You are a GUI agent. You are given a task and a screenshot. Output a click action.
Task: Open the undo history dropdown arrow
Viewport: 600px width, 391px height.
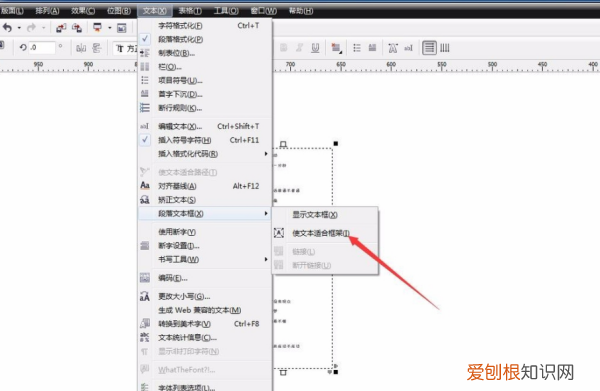(19, 28)
